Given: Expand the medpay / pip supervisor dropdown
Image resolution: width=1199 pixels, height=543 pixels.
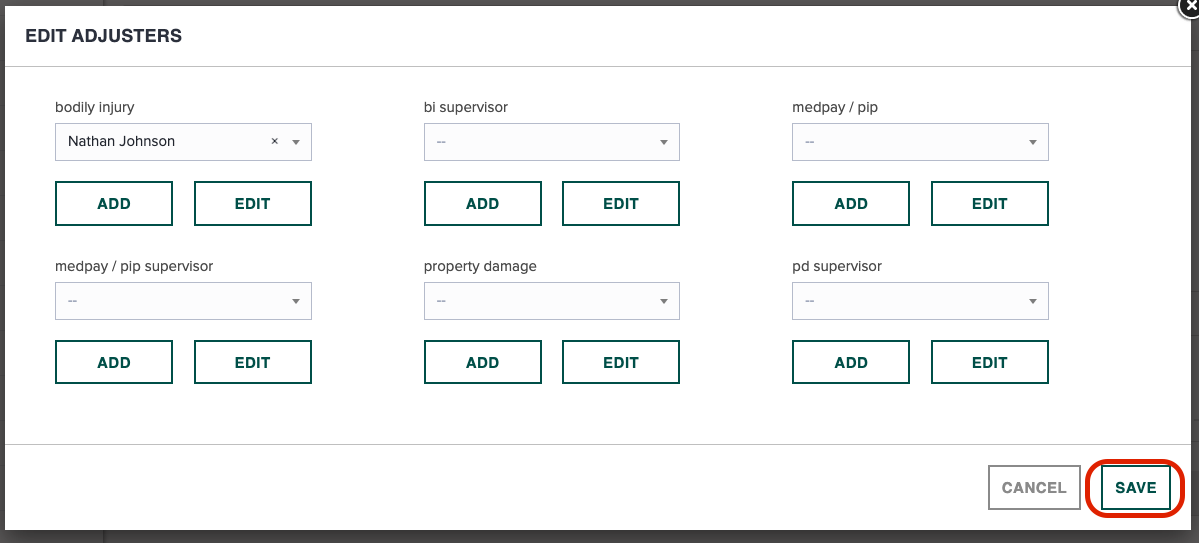Looking at the screenshot, I should coord(183,301).
